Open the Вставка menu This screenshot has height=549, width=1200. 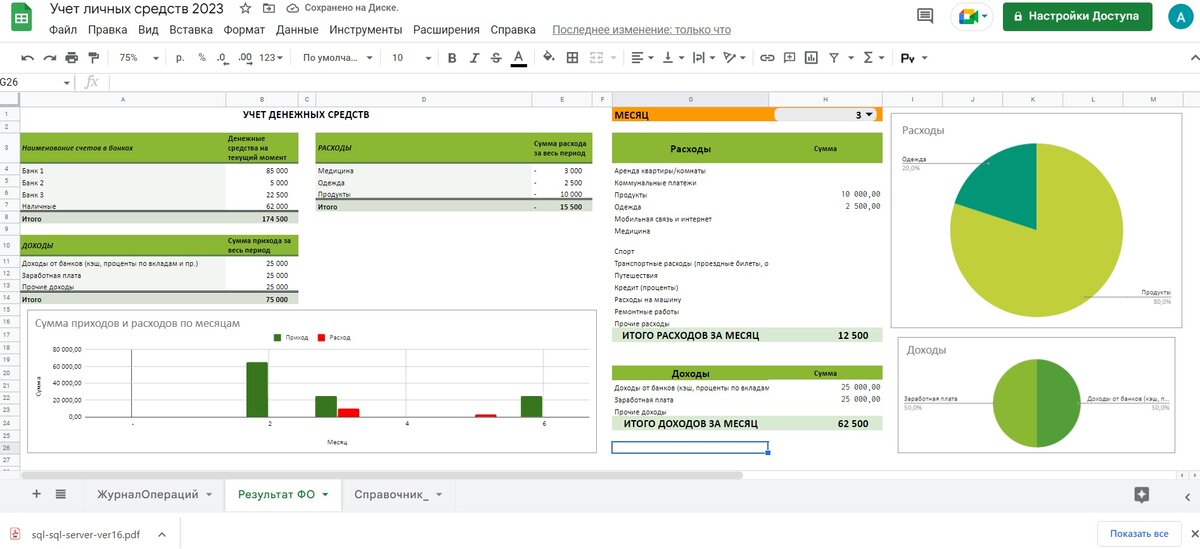click(191, 30)
